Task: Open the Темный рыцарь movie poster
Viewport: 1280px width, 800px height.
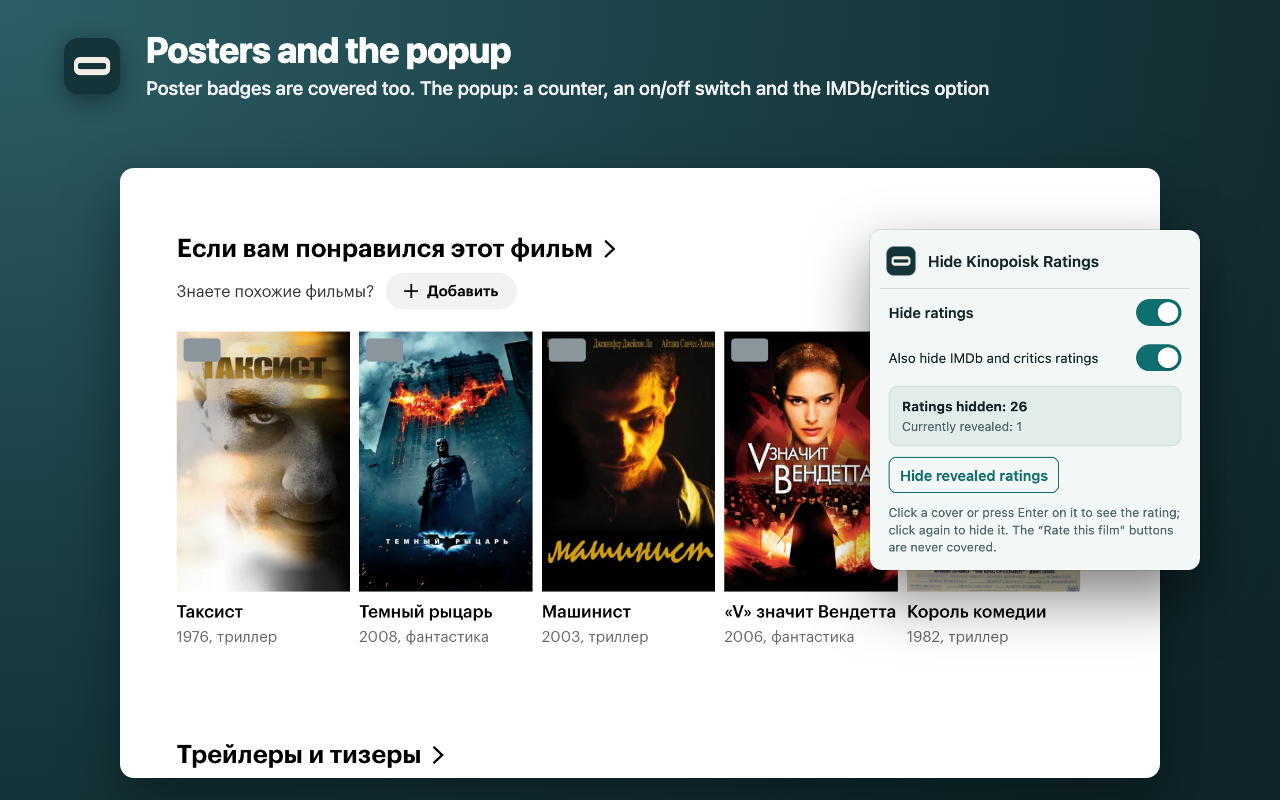Action: [446, 461]
